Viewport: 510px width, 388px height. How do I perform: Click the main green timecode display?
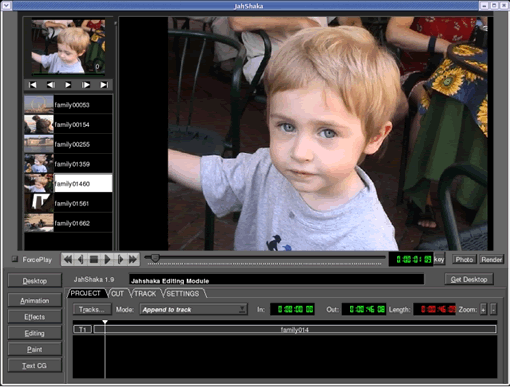[x=411, y=259]
